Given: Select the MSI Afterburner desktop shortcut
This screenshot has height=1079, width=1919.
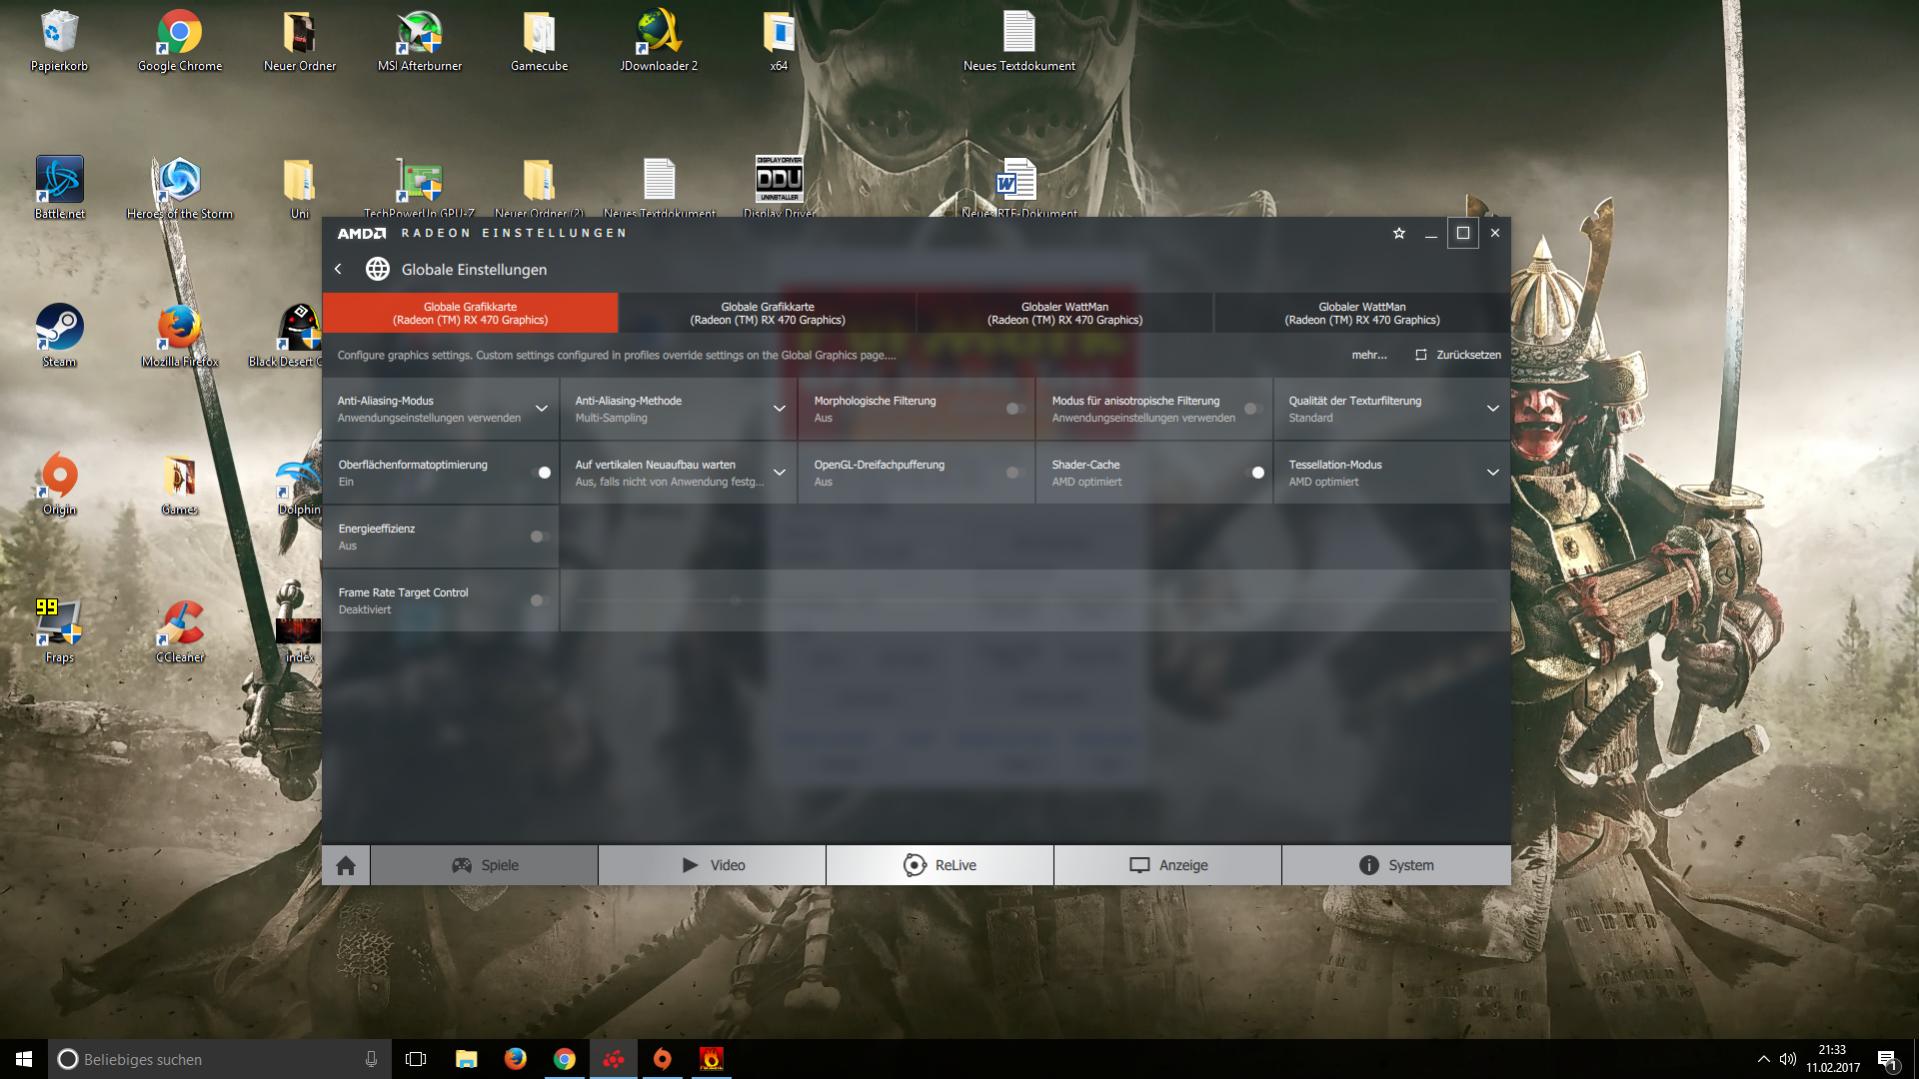Looking at the screenshot, I should click(419, 42).
